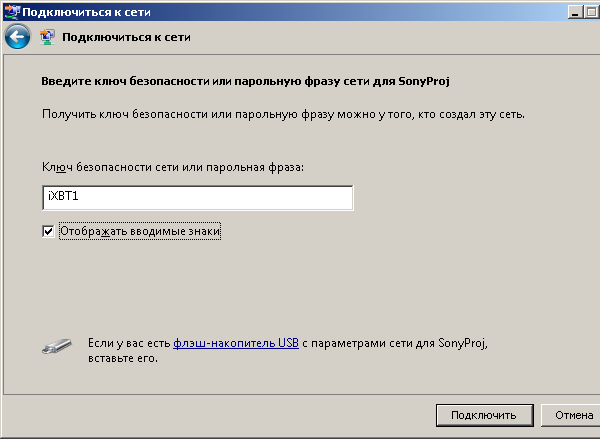
Task: Click the network icon beside the wizard header
Action: [x=47, y=38]
